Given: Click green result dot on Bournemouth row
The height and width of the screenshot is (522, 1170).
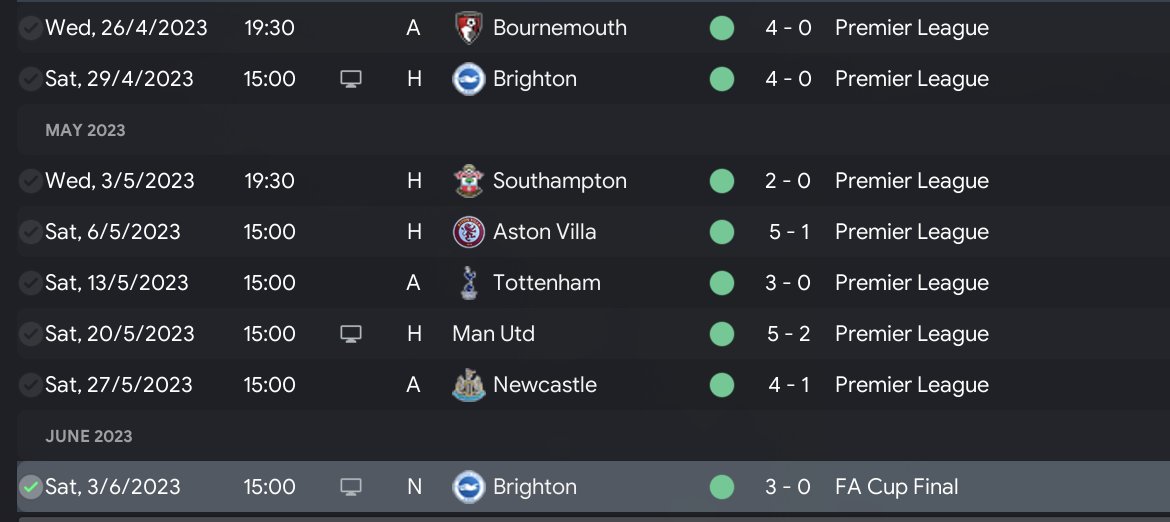Looking at the screenshot, I should click(721, 28).
